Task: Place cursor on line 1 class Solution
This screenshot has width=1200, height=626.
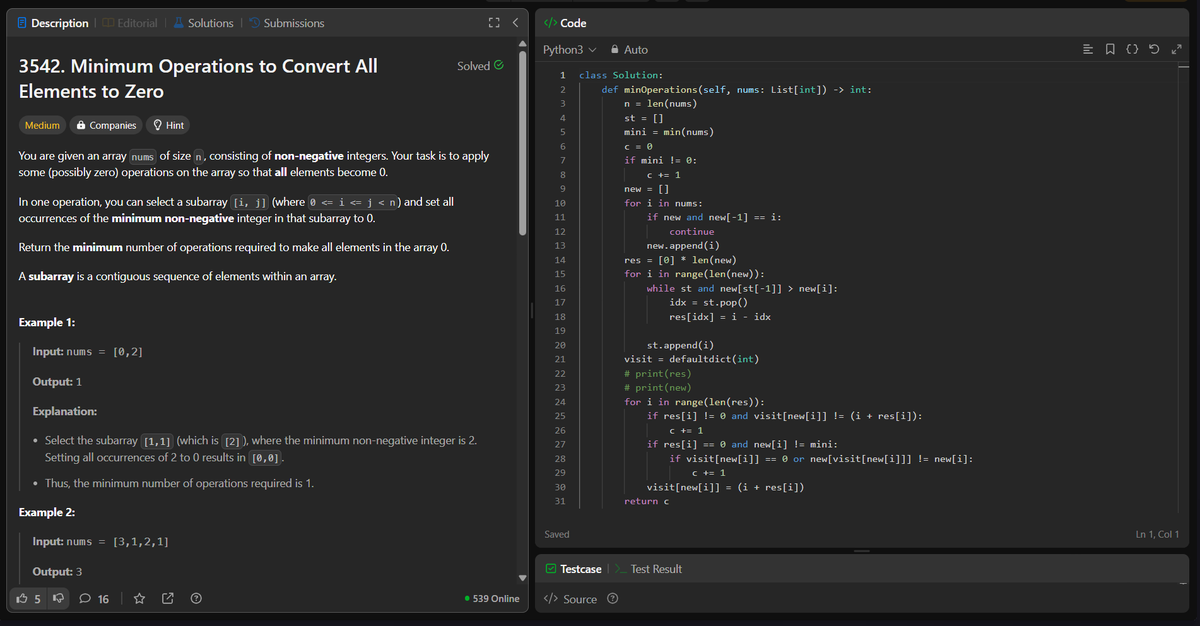Action: pos(620,75)
